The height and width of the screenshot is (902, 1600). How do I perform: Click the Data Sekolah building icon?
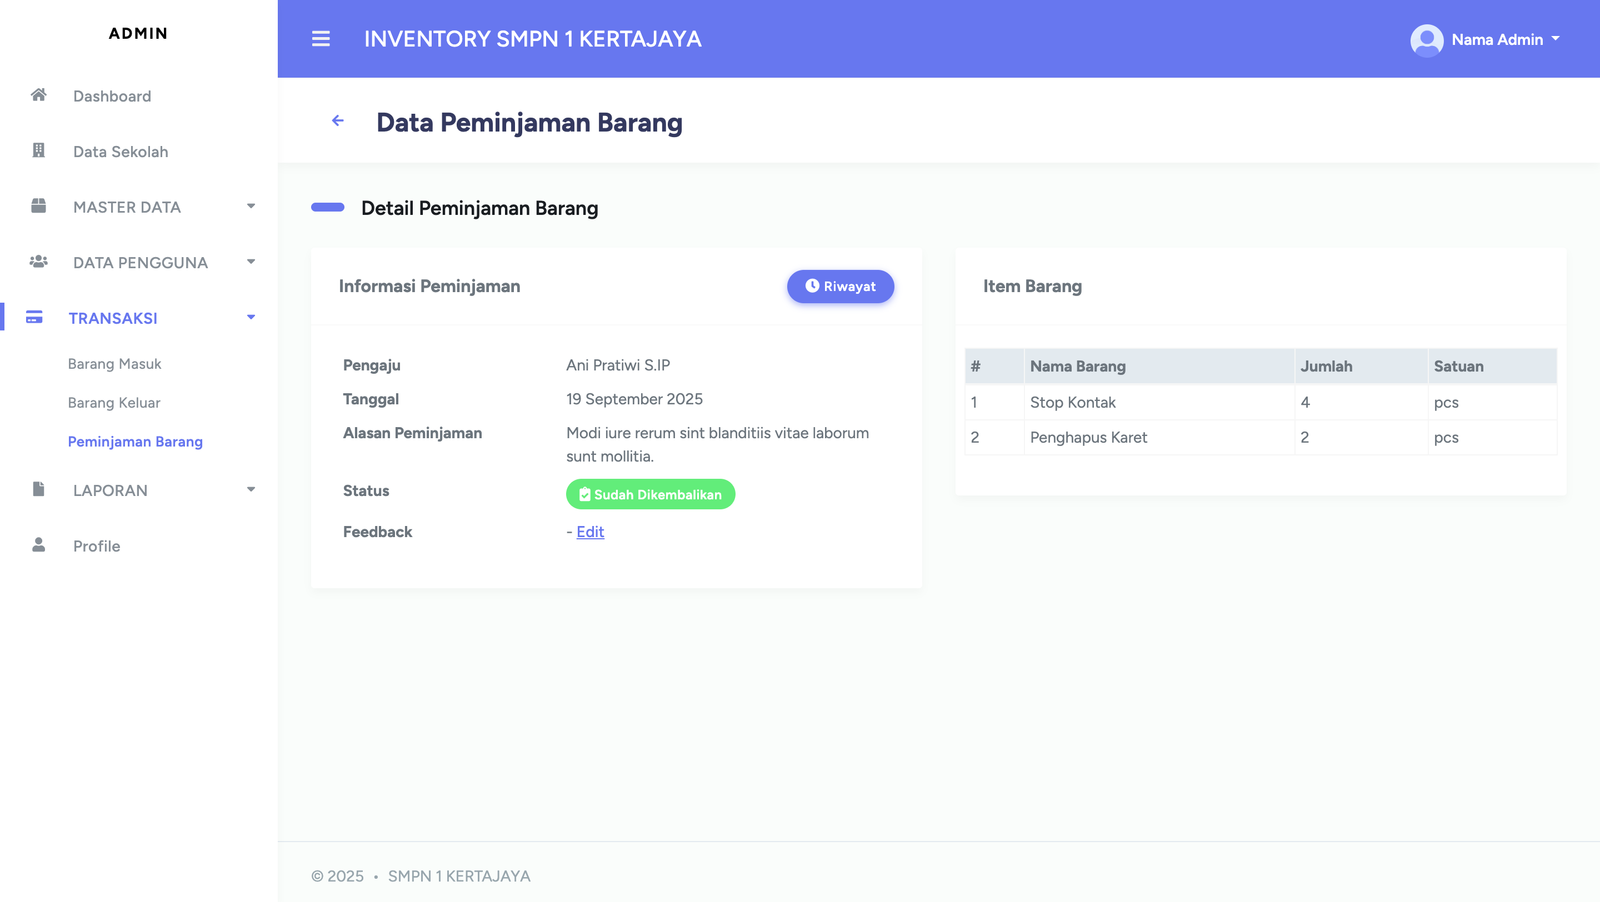point(38,151)
